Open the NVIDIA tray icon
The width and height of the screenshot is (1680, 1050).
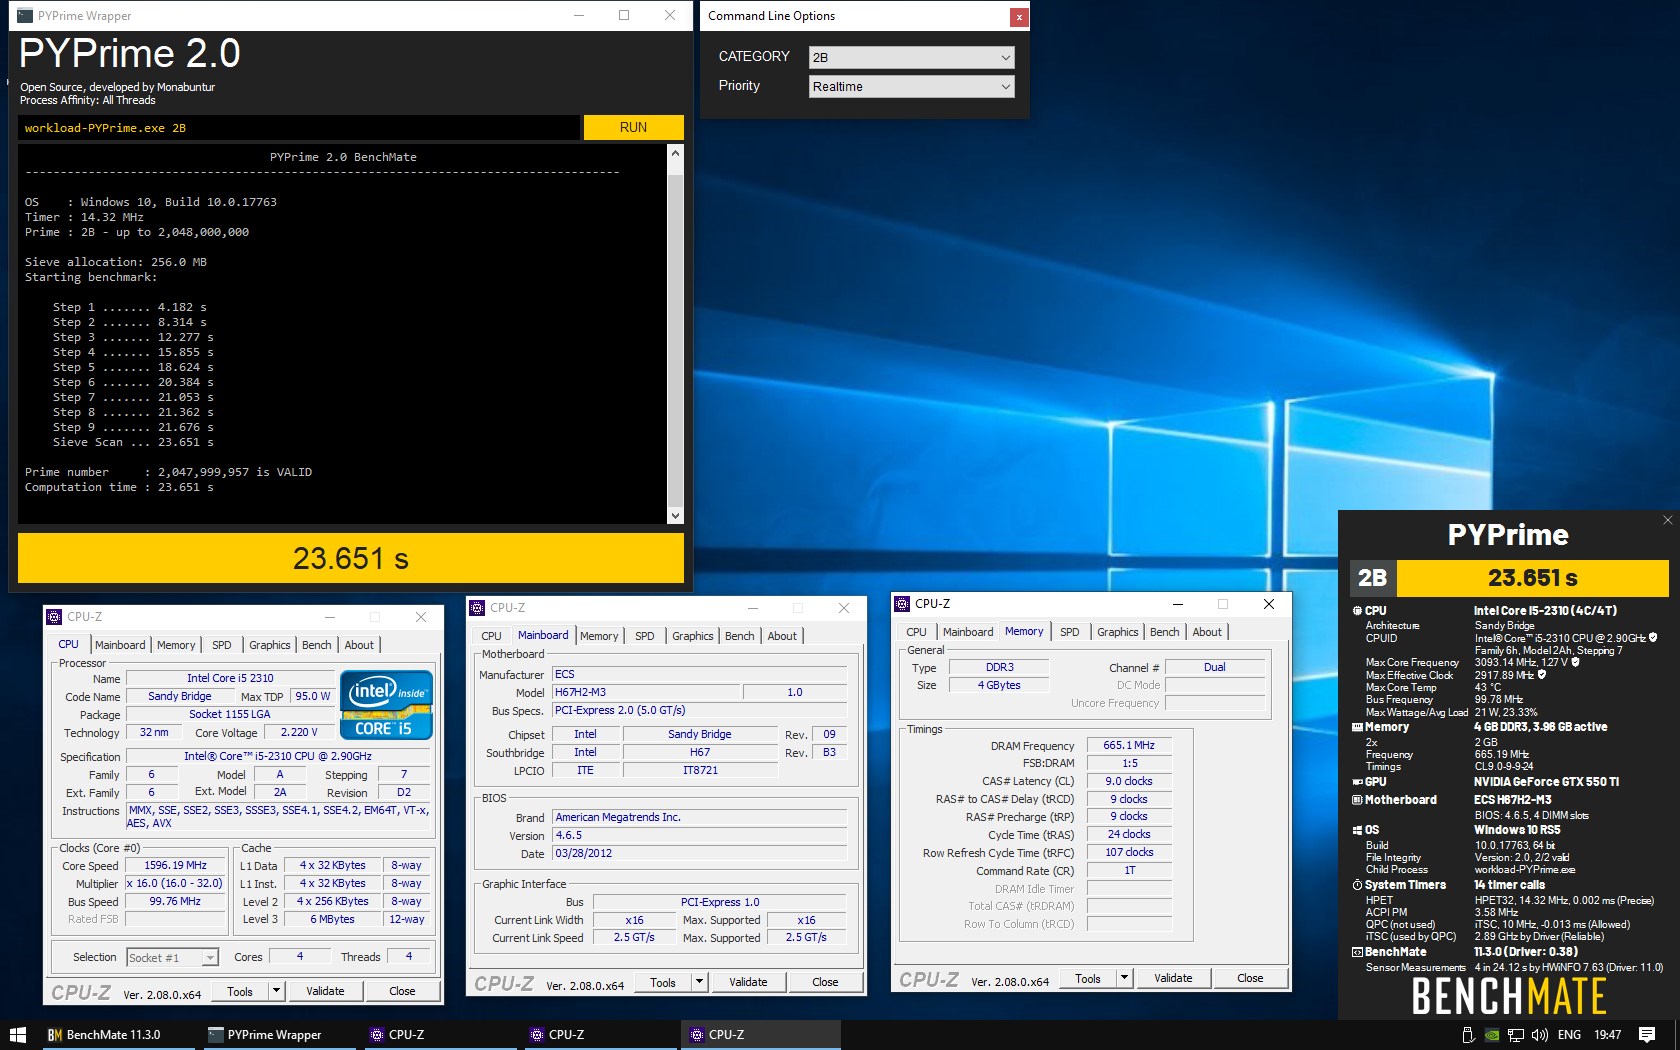coord(1492,1035)
